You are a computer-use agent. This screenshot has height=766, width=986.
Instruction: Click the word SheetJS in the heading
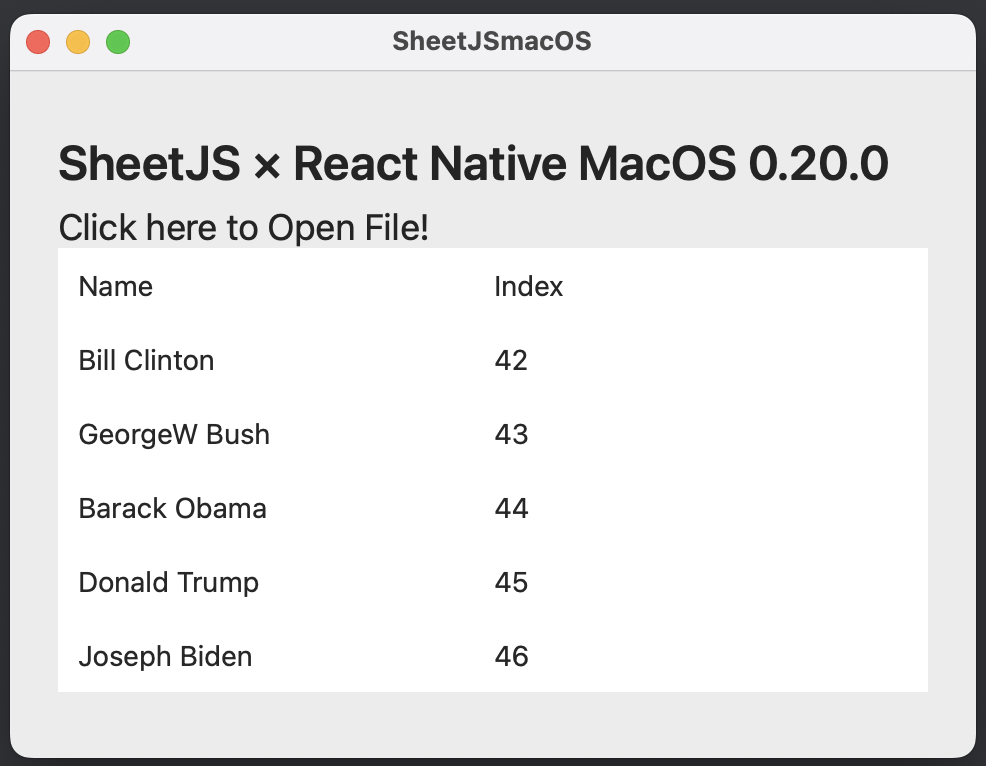[149, 164]
